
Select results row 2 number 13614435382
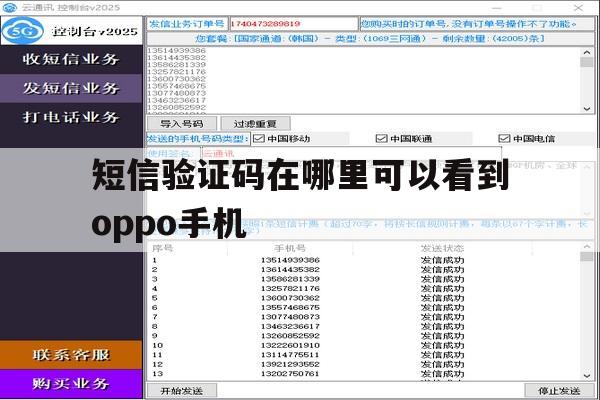tap(290, 269)
